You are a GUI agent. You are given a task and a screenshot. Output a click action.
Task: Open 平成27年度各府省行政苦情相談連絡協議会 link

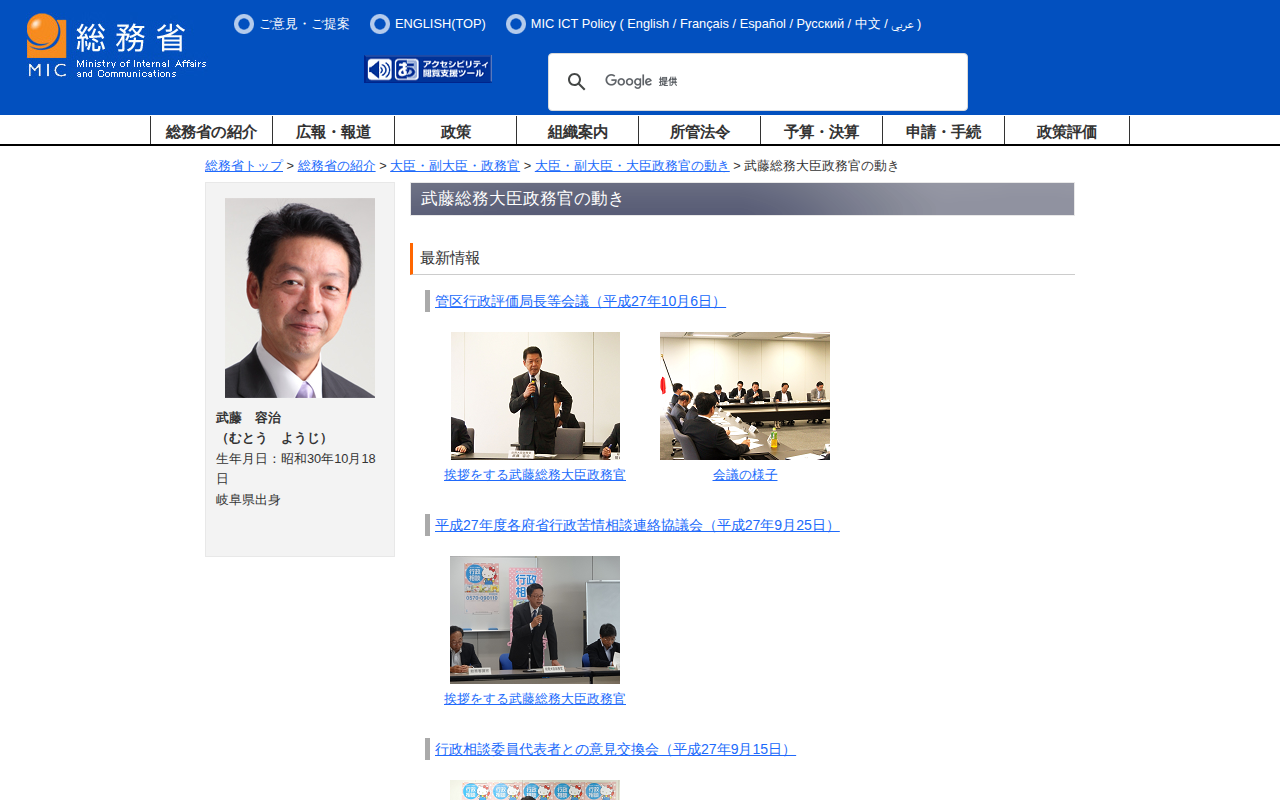637,525
